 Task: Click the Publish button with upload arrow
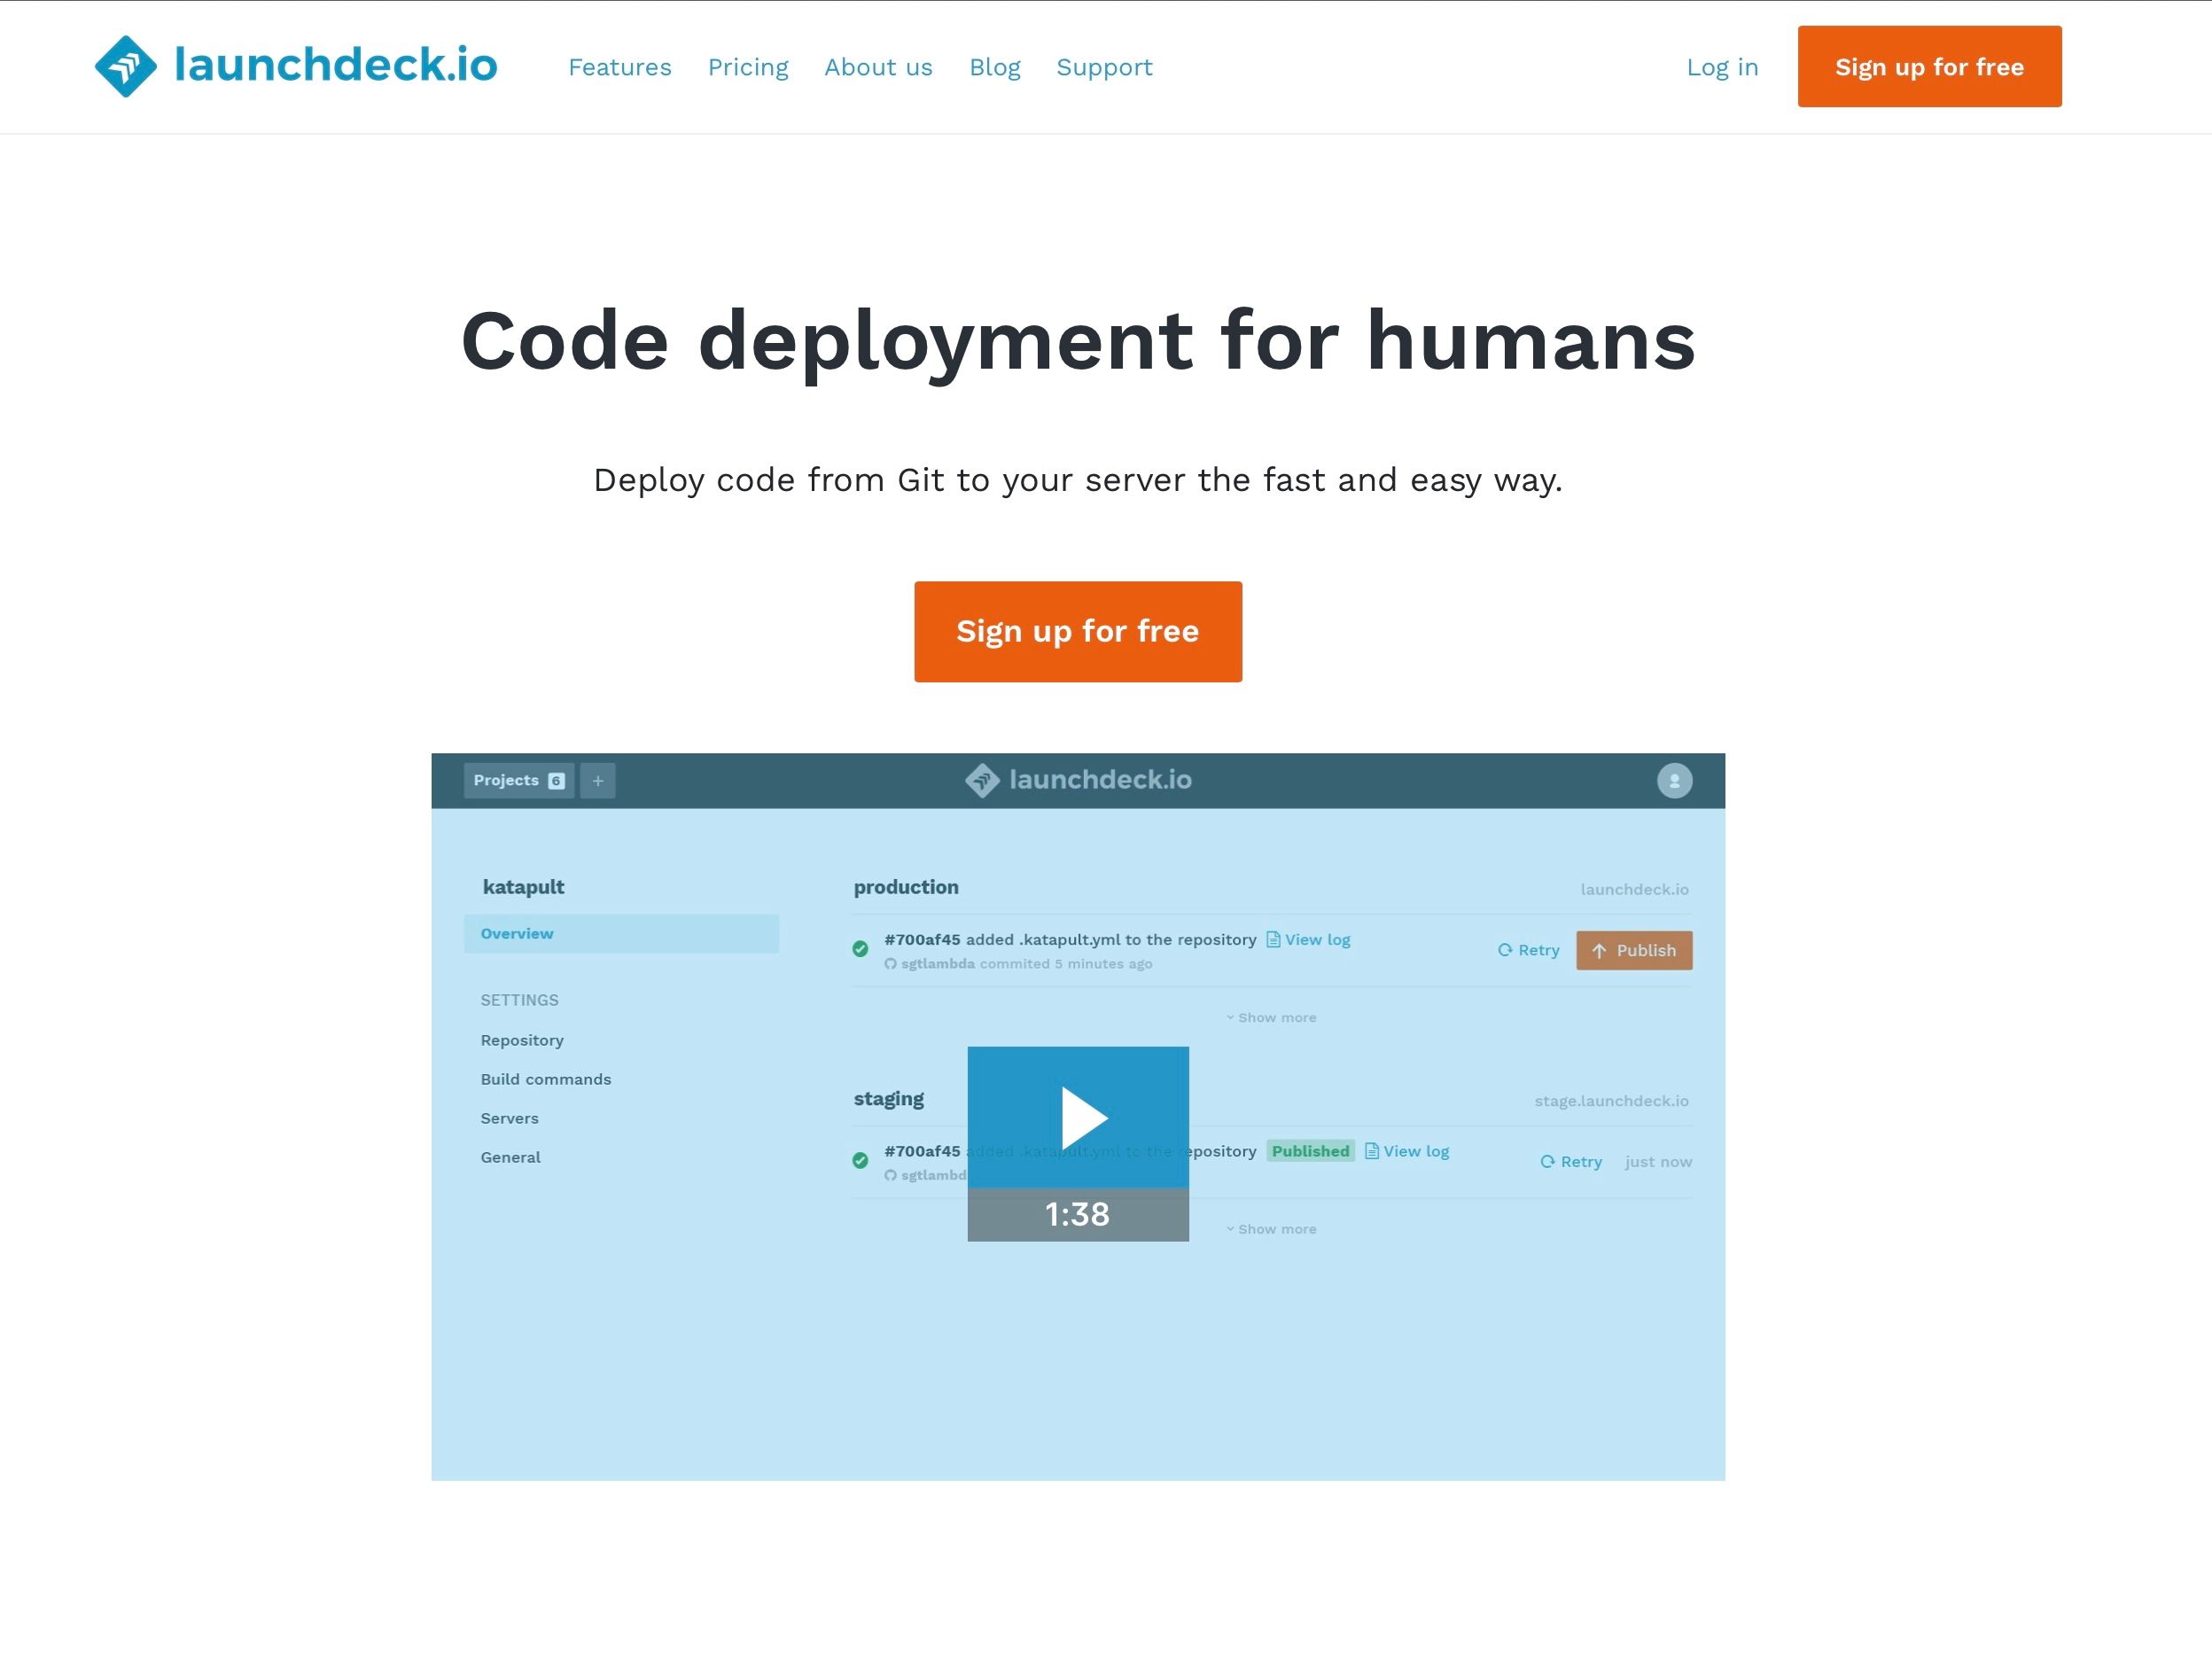[1634, 950]
